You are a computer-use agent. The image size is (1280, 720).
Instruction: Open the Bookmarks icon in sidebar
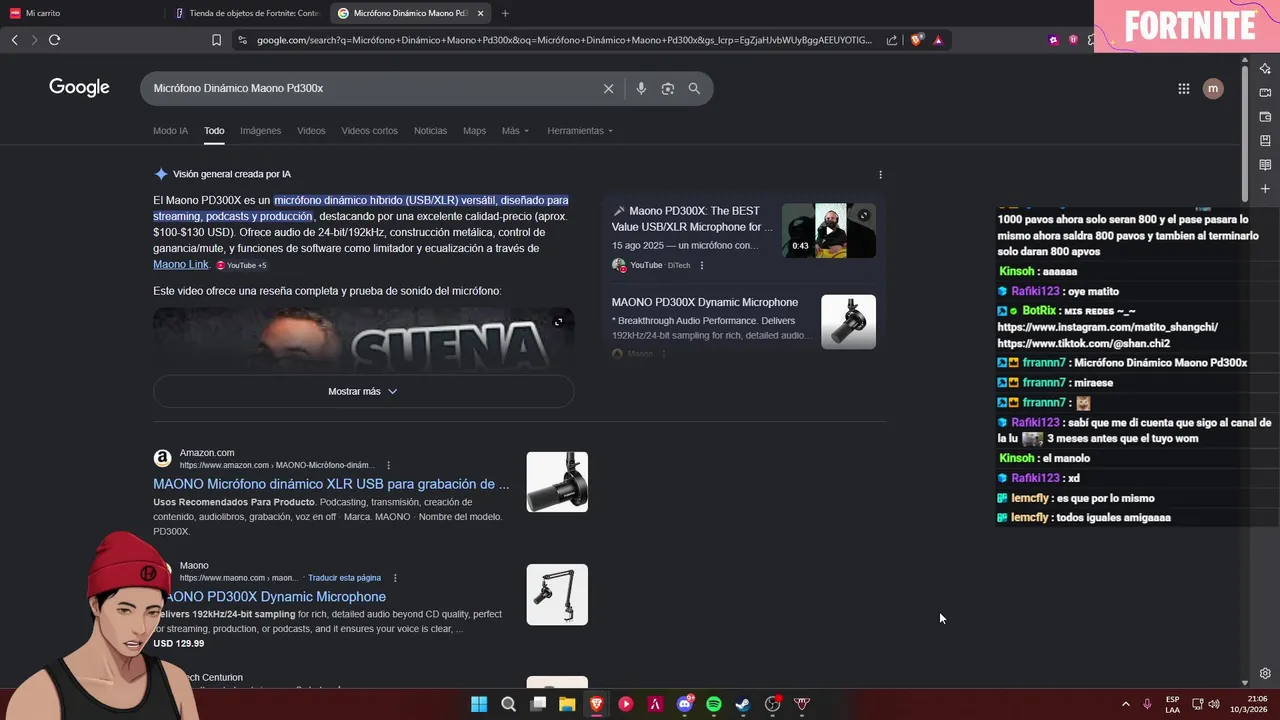1265,140
